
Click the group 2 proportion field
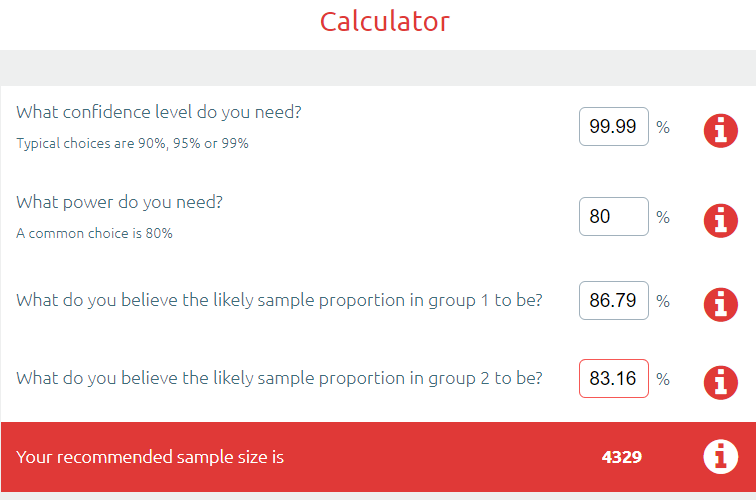coord(613,379)
